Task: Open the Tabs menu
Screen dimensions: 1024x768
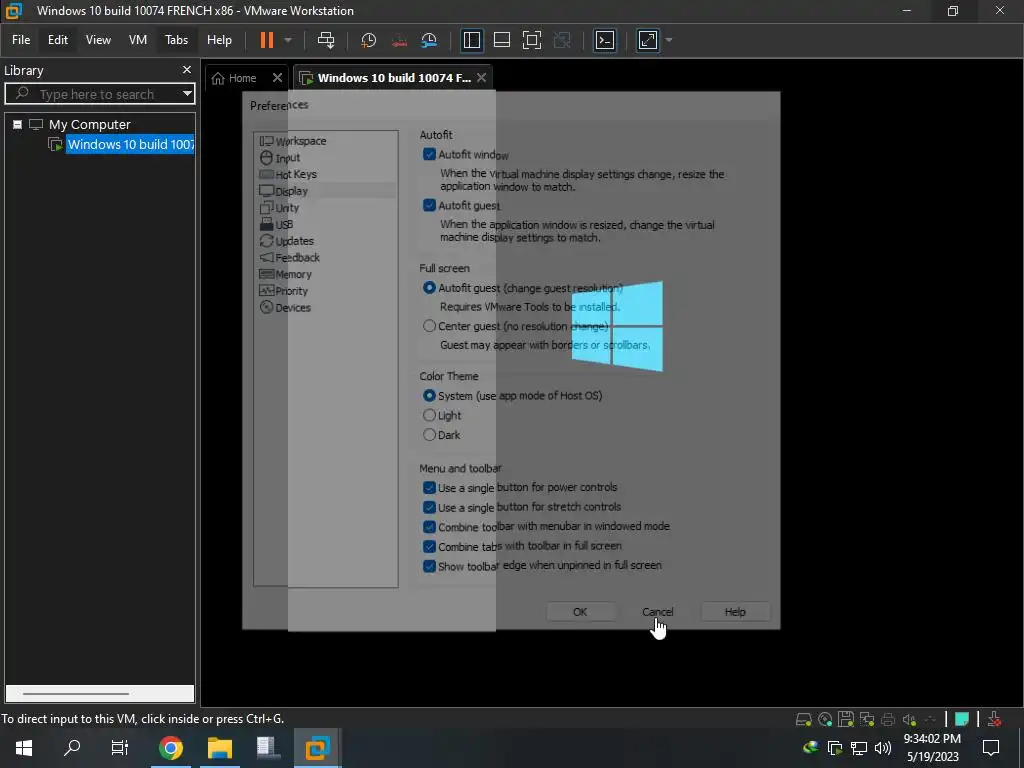Action: [176, 40]
